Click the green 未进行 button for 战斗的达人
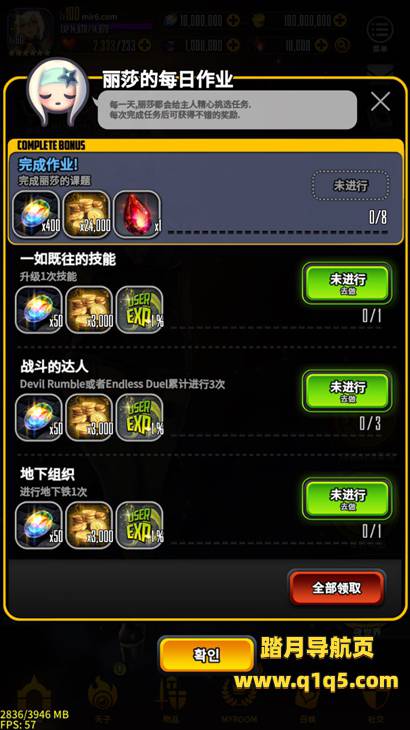 tap(347, 391)
